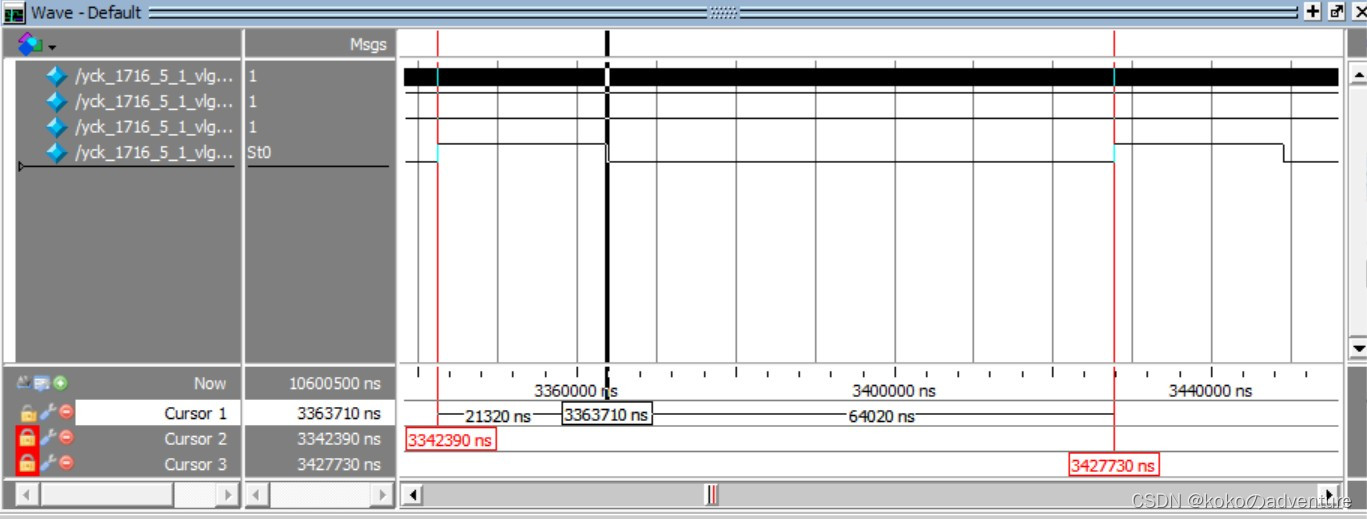Click values pane scrollbar right arrow
This screenshot has width=1367, height=519.
(x=381, y=494)
